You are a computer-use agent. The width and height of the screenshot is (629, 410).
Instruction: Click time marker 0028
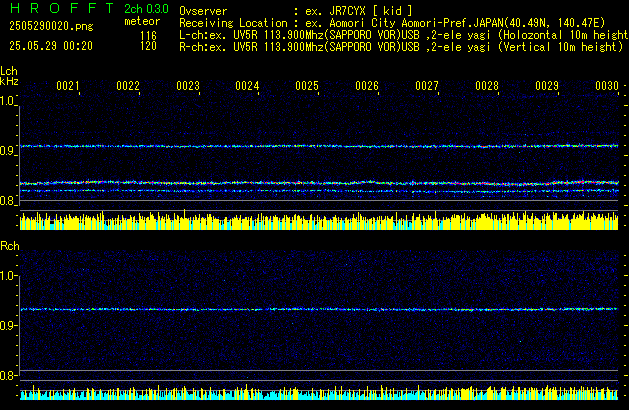click(x=487, y=86)
